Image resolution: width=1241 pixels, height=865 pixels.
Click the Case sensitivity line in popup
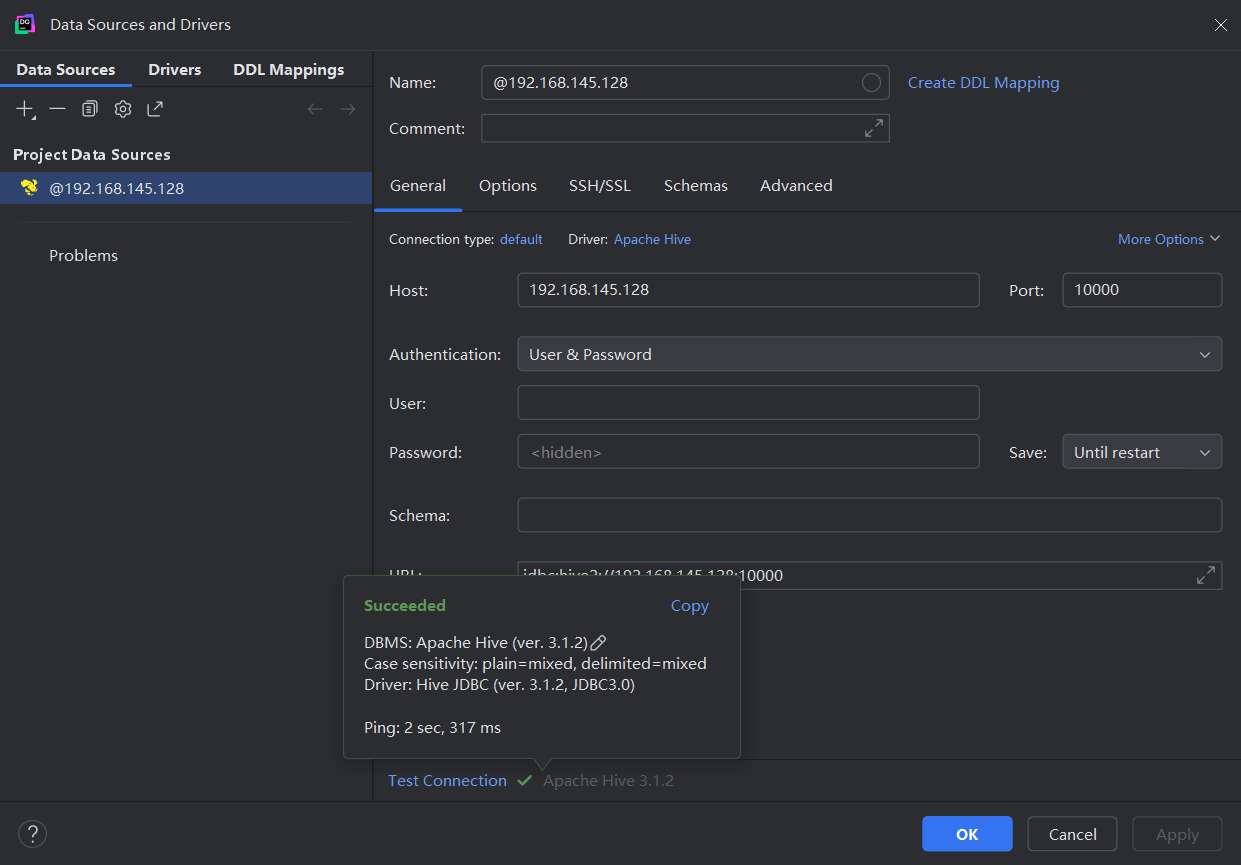click(535, 663)
